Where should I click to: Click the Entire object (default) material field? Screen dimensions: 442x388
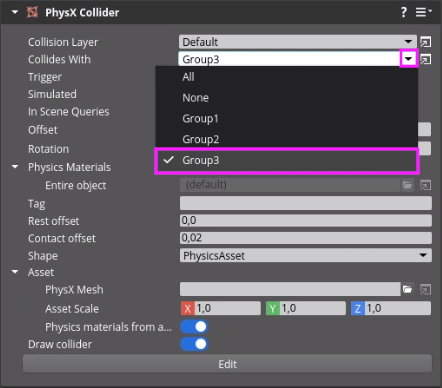coord(290,185)
